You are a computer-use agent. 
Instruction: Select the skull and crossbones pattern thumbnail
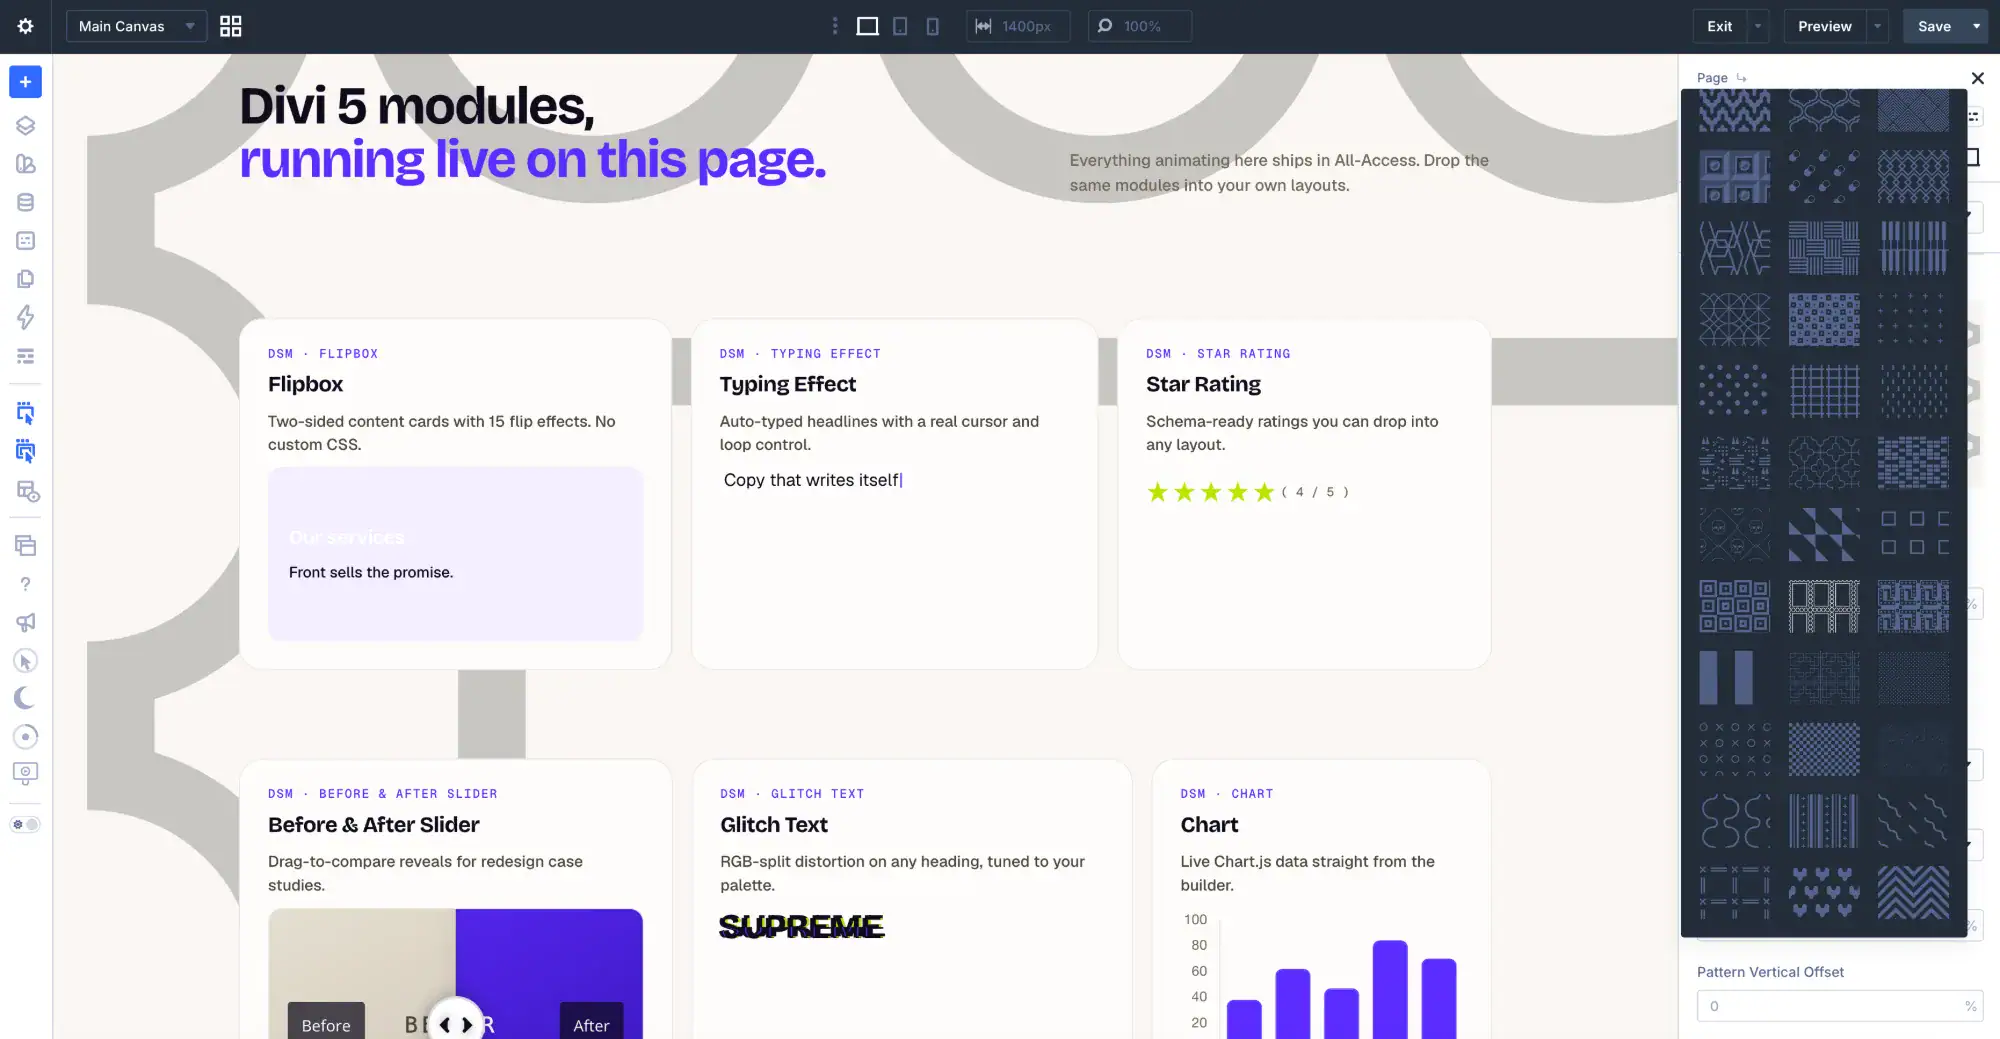(x=1734, y=533)
